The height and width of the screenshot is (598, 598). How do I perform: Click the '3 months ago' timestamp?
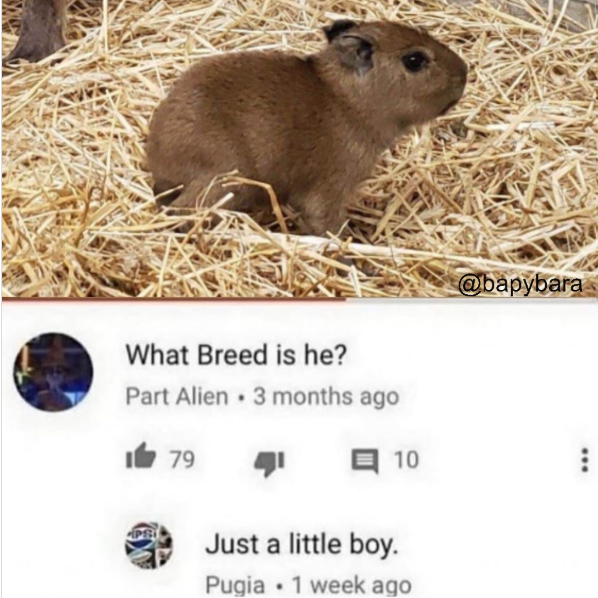point(326,397)
